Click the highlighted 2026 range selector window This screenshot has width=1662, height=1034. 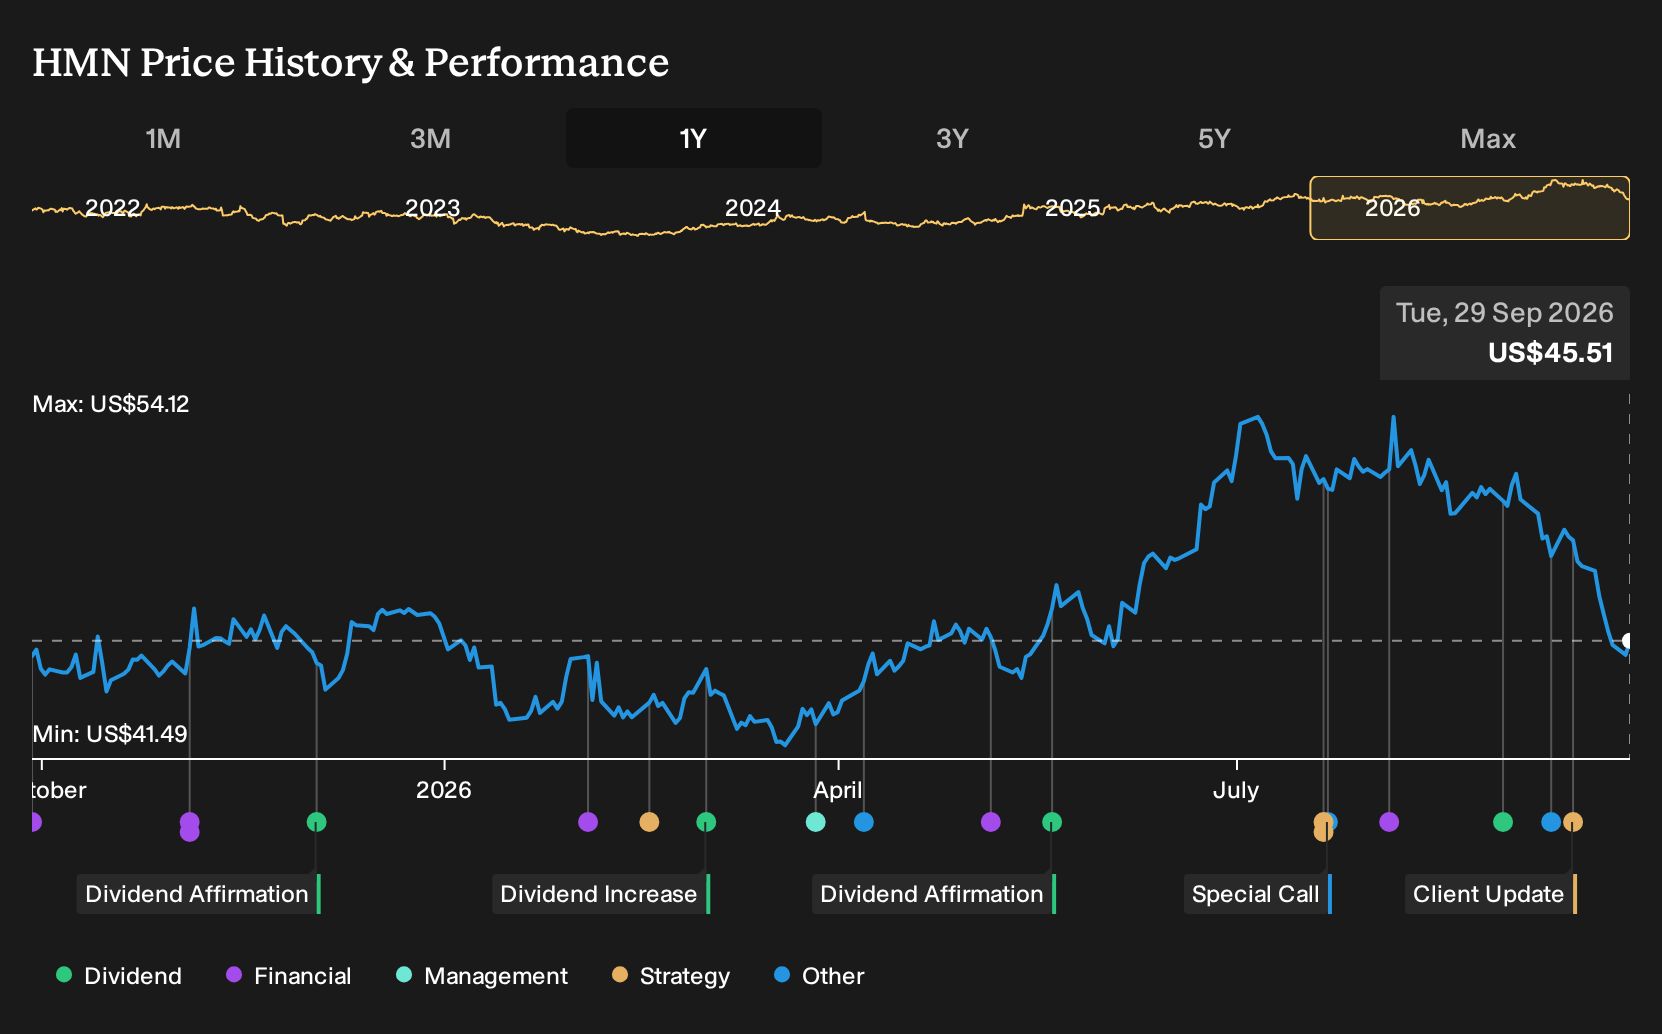tap(1469, 208)
